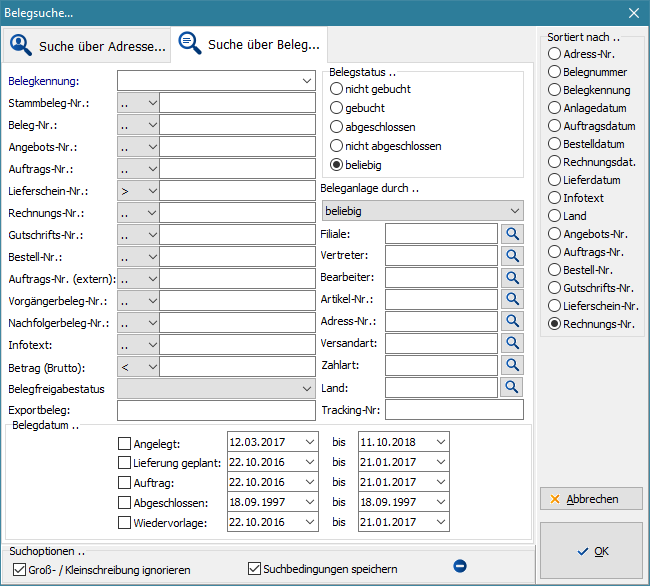Enable the Auftrag date checkbox
This screenshot has width=650, height=586.
click(124, 482)
